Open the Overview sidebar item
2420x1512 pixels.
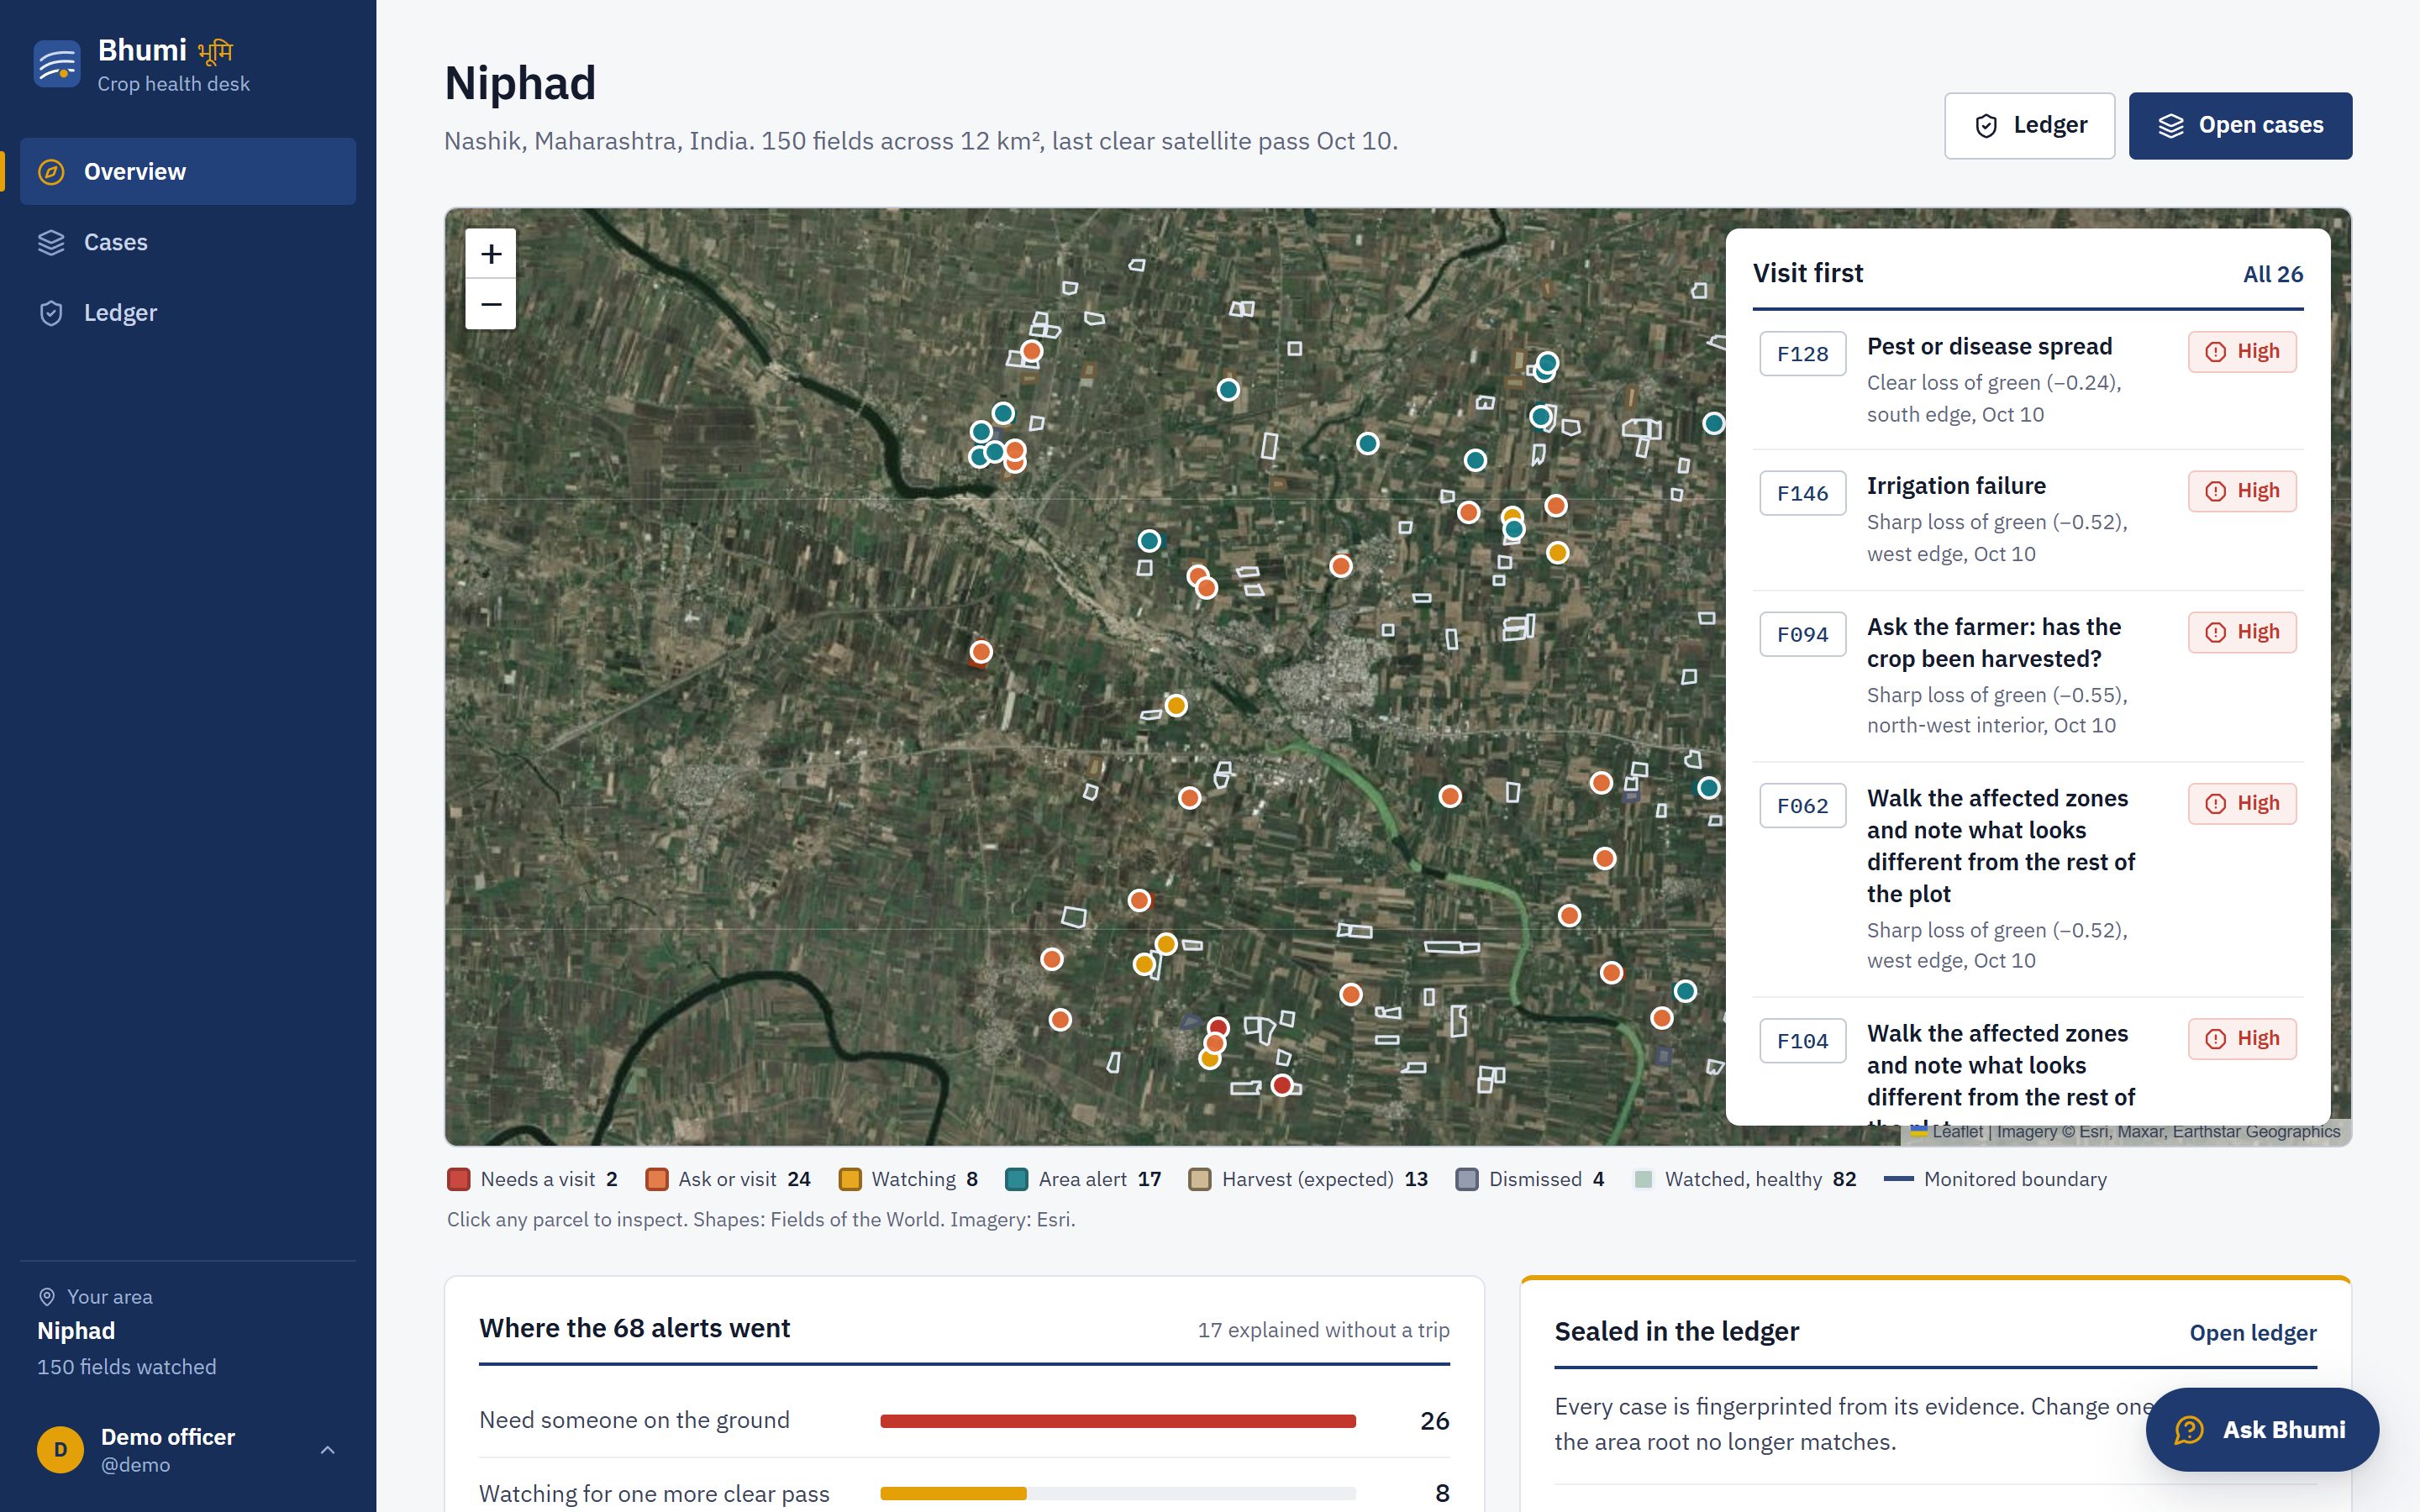pos(188,171)
